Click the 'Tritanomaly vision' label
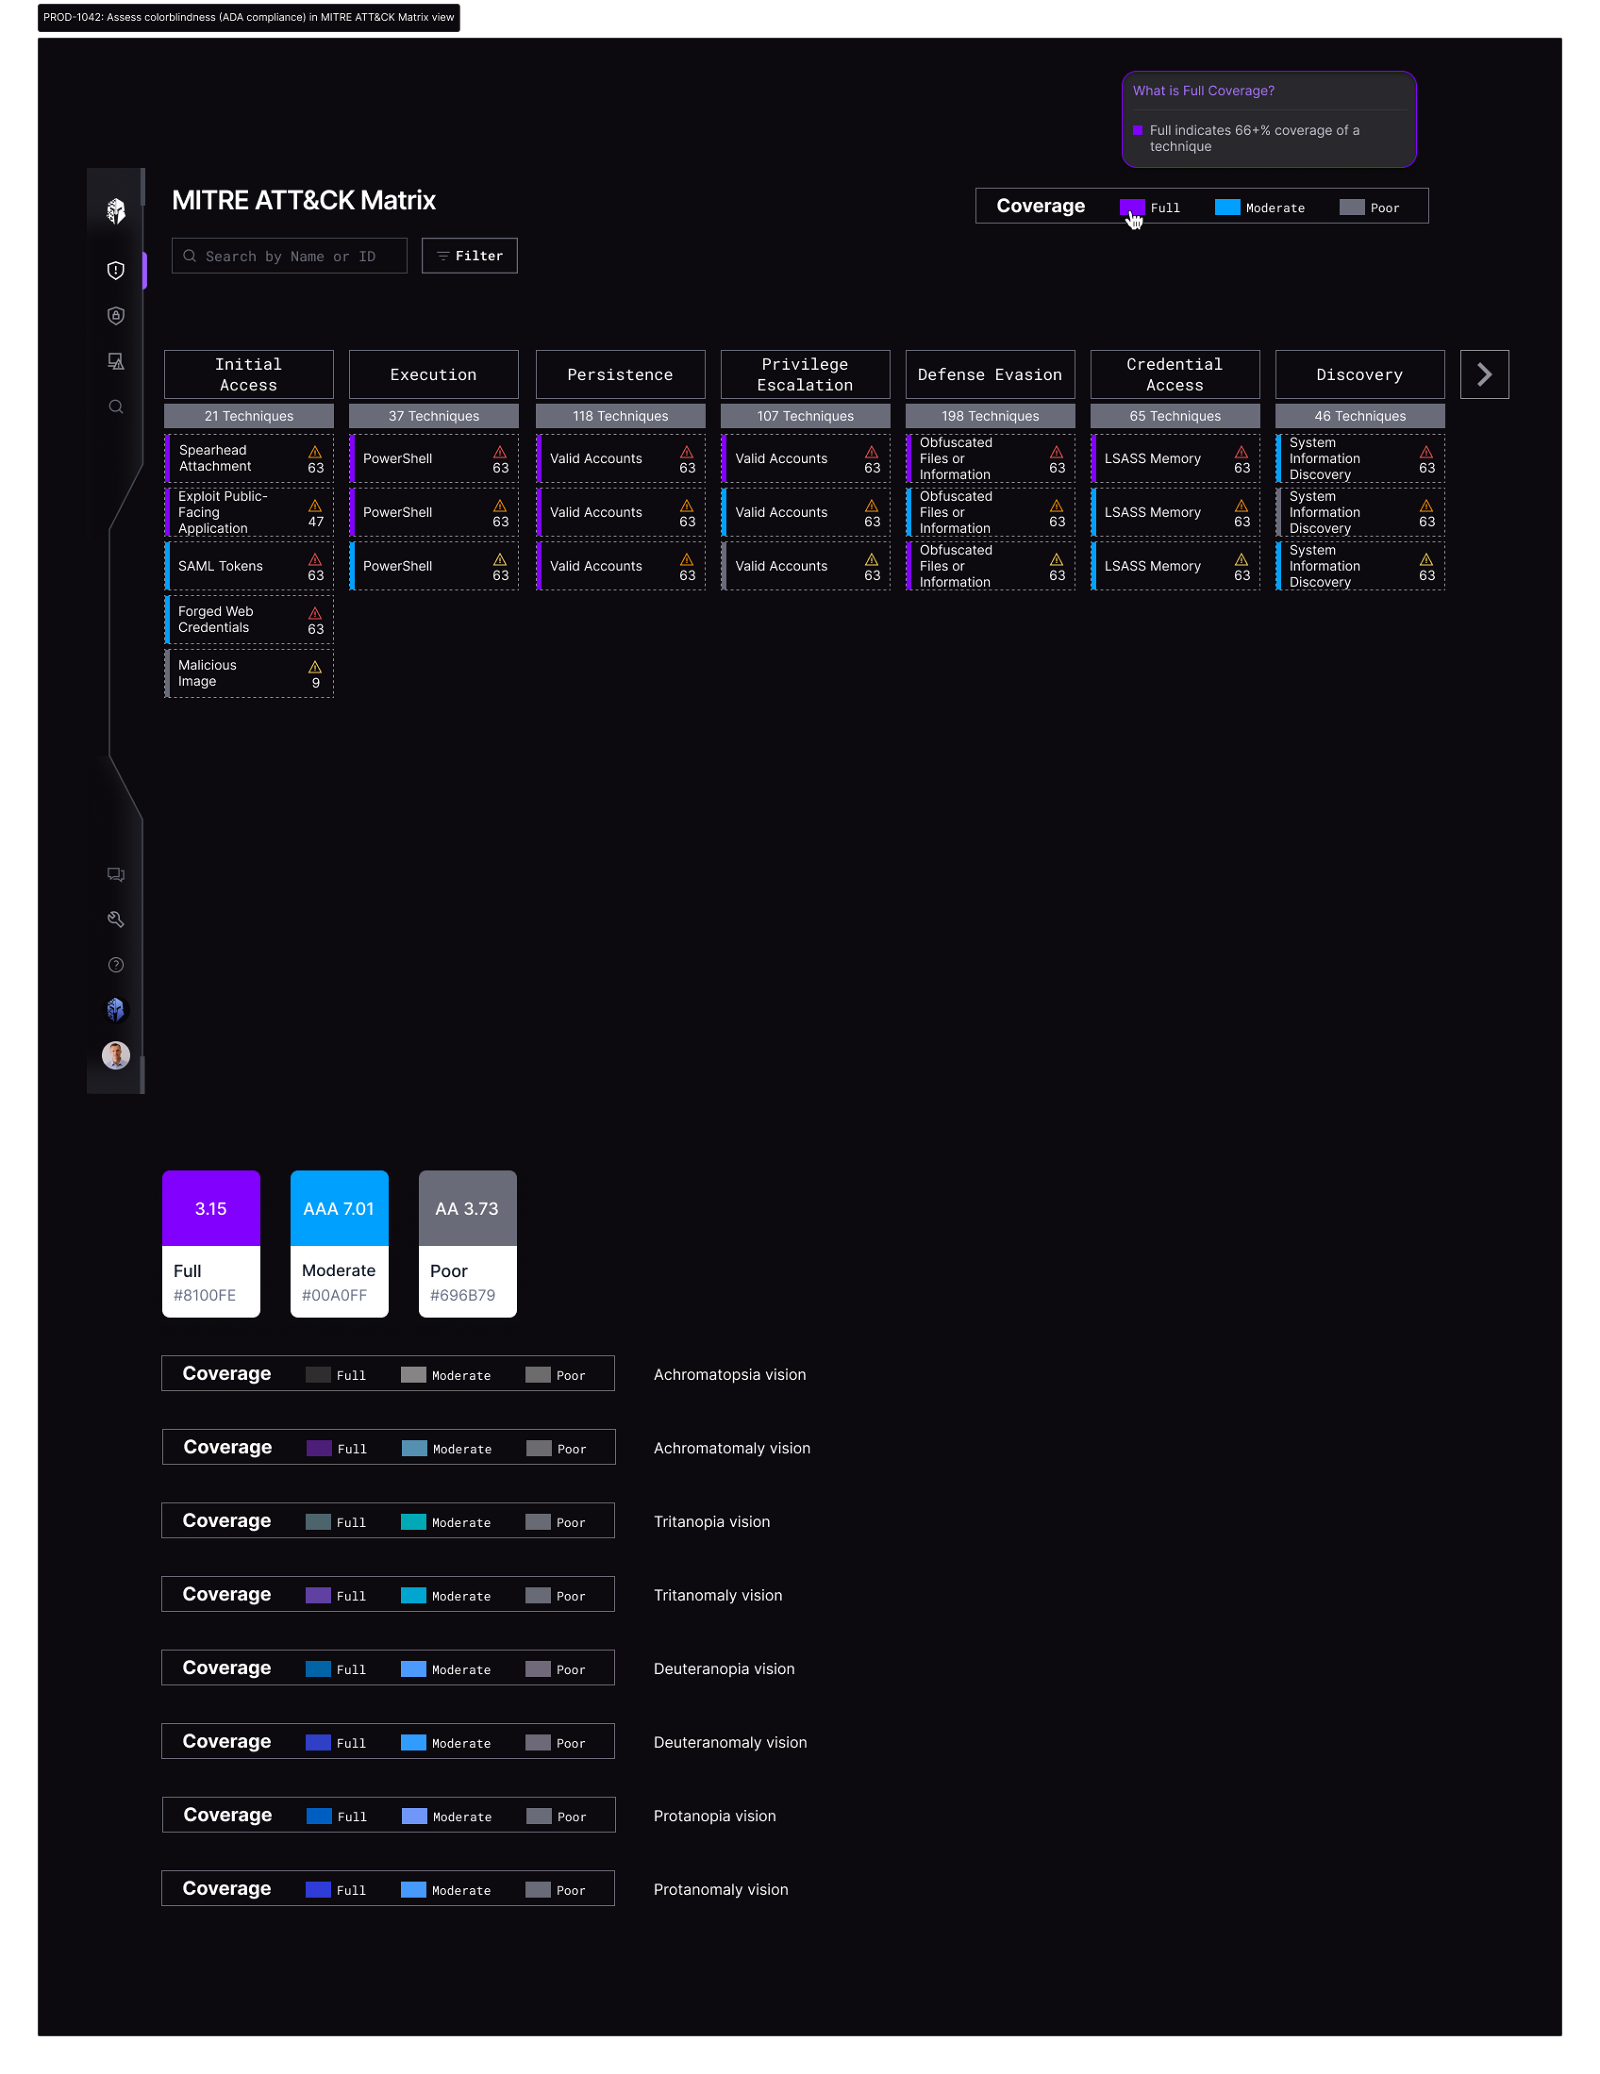 718,1596
